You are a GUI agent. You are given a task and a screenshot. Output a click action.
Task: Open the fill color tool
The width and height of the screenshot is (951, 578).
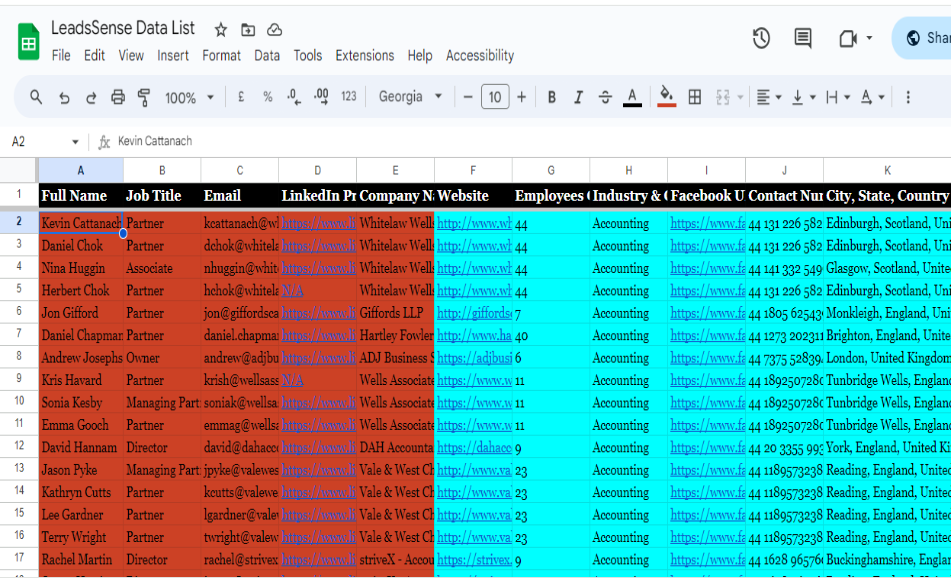(x=666, y=97)
